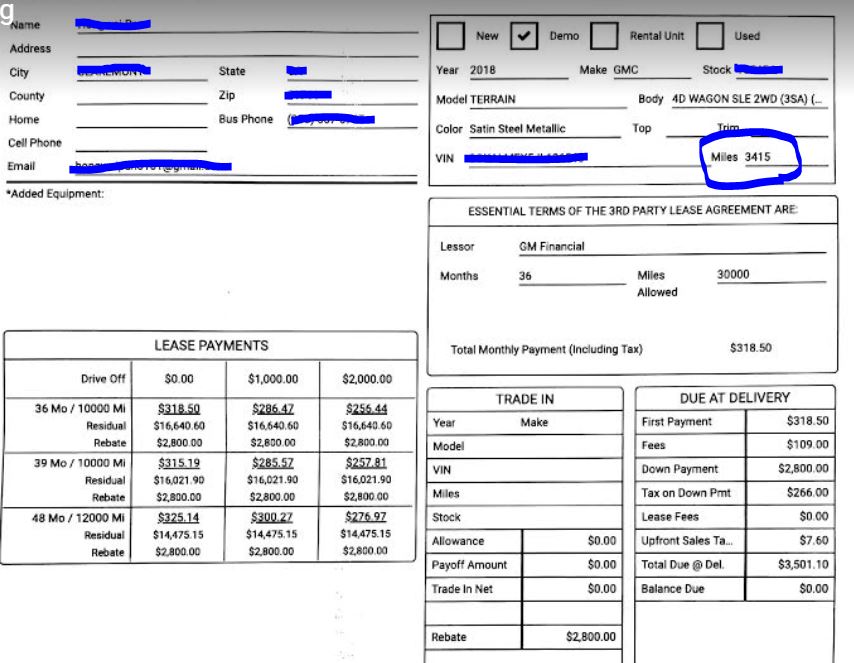
Task: Click the Cell Phone field line
Action: (142, 143)
